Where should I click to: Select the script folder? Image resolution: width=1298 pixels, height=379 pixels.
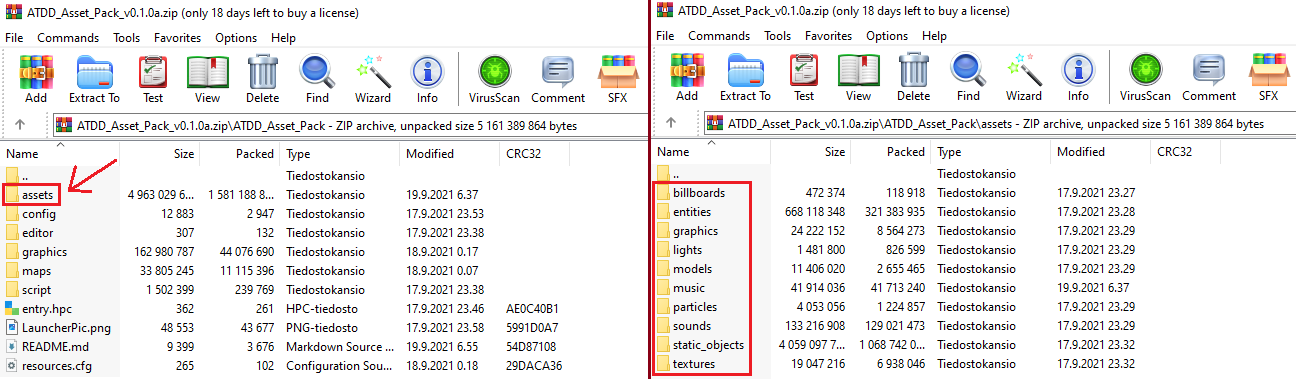(36, 290)
